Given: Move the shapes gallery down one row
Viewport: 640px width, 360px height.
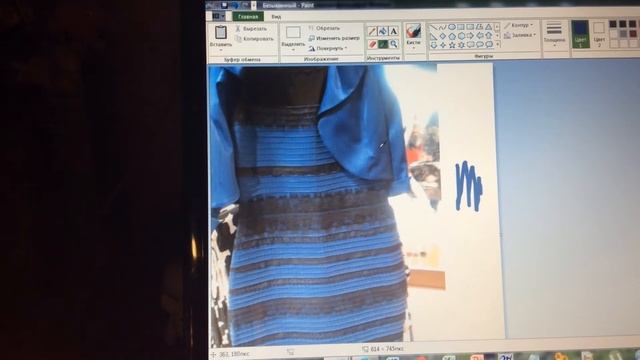Looking at the screenshot, I should click(x=498, y=36).
